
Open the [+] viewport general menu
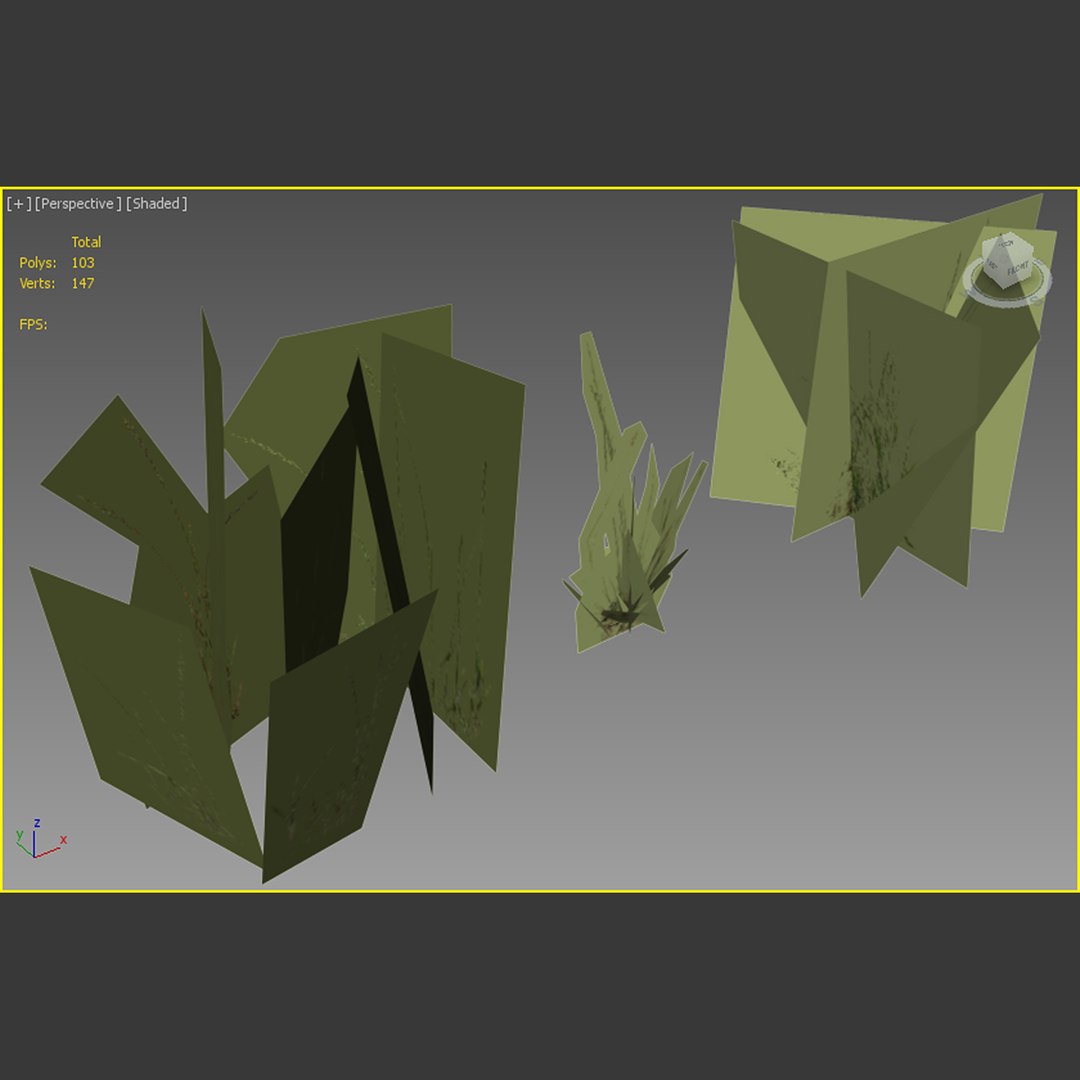pyautogui.click(x=19, y=204)
